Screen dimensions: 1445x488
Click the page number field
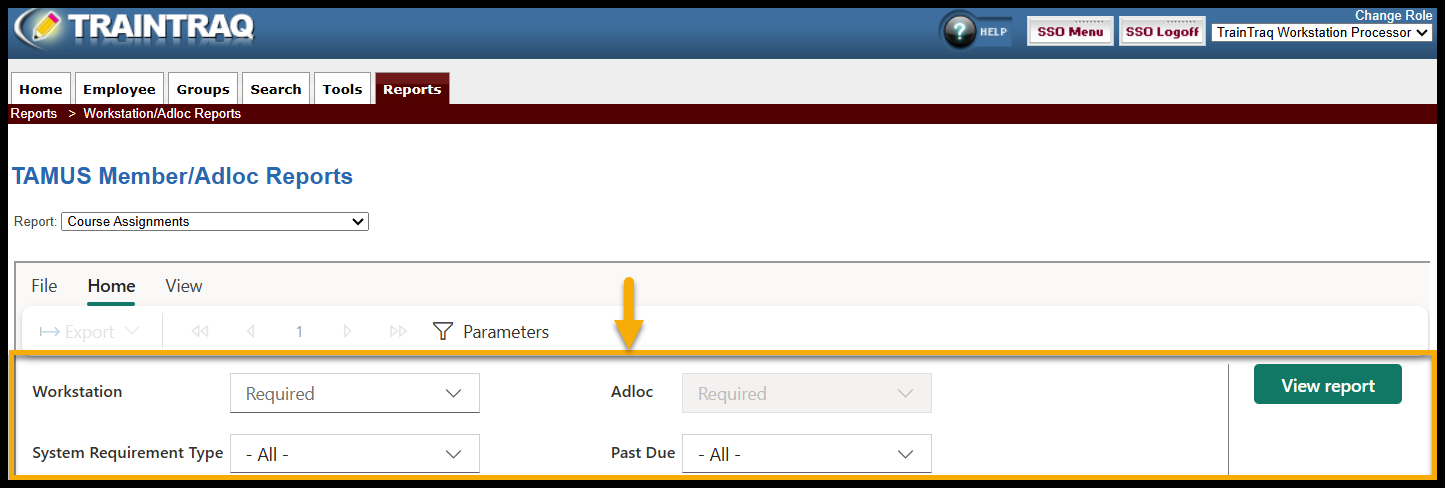tap(299, 332)
